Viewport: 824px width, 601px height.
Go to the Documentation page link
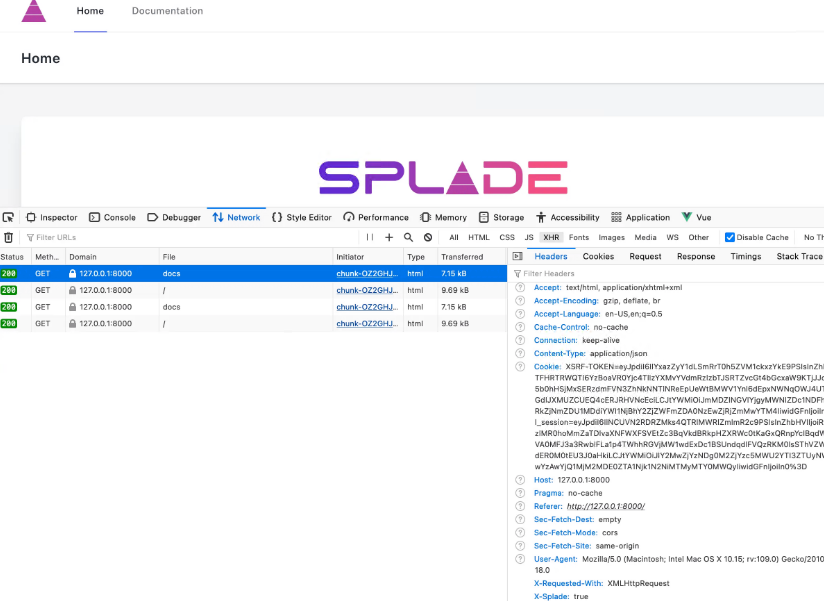(x=167, y=11)
